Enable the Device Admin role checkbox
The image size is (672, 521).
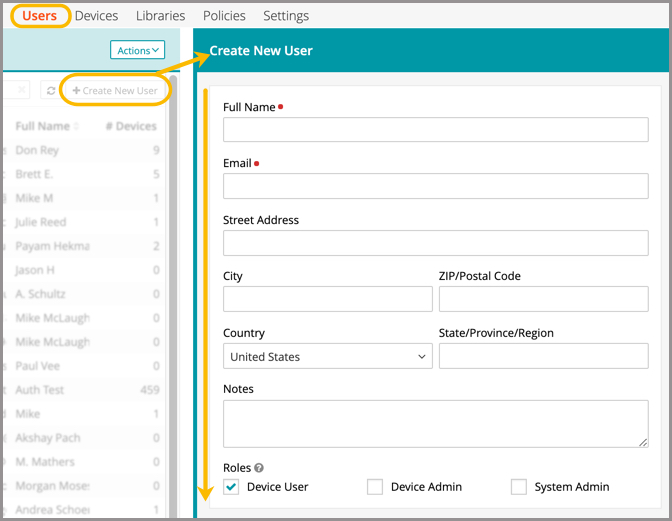click(x=375, y=487)
